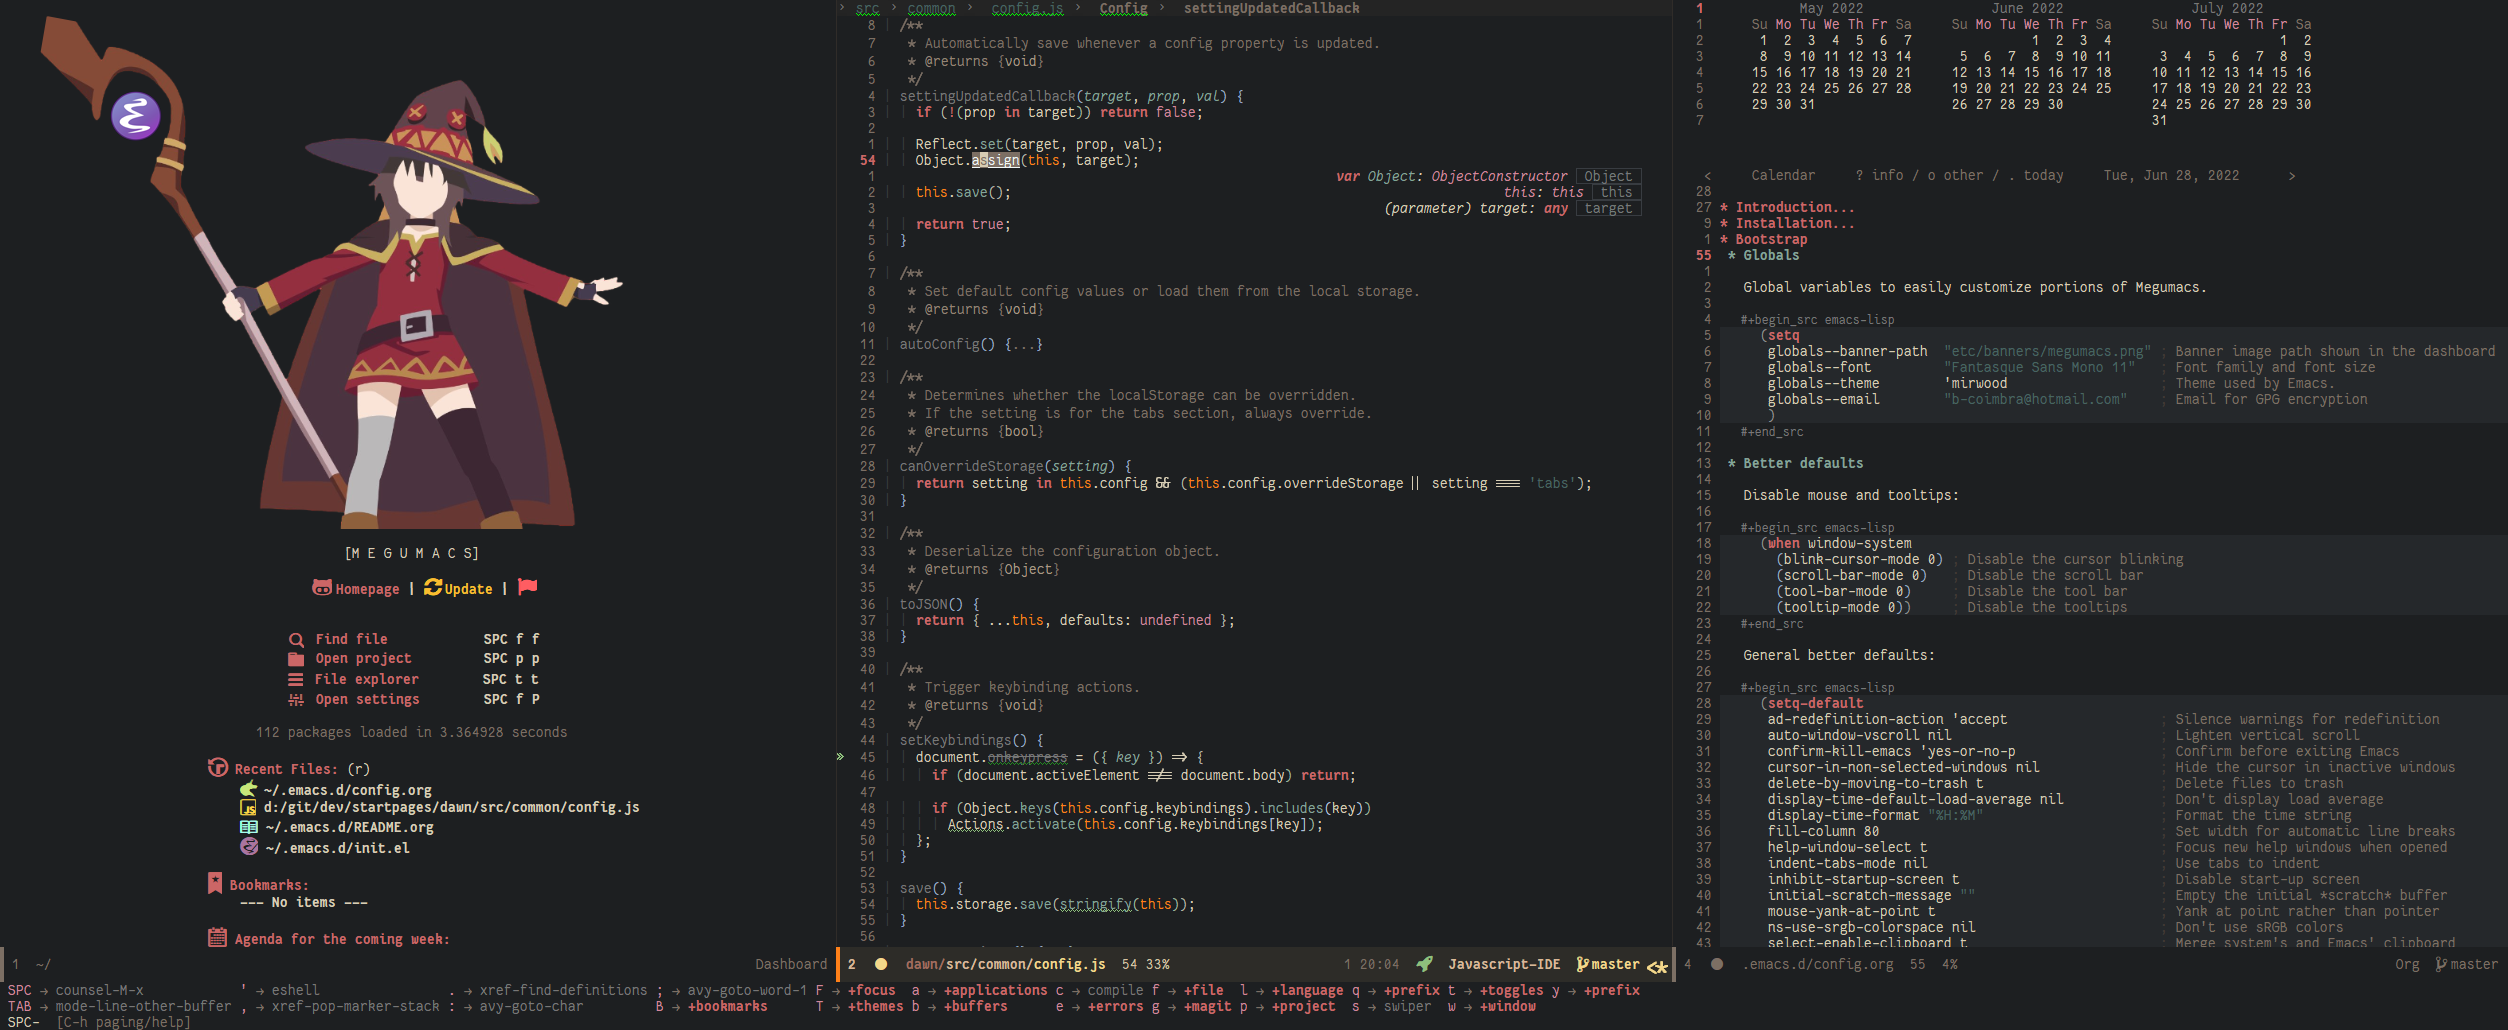This screenshot has height=1030, width=2508.
Task: Click the magnifier icon next to Find file
Action: [x=296, y=640]
